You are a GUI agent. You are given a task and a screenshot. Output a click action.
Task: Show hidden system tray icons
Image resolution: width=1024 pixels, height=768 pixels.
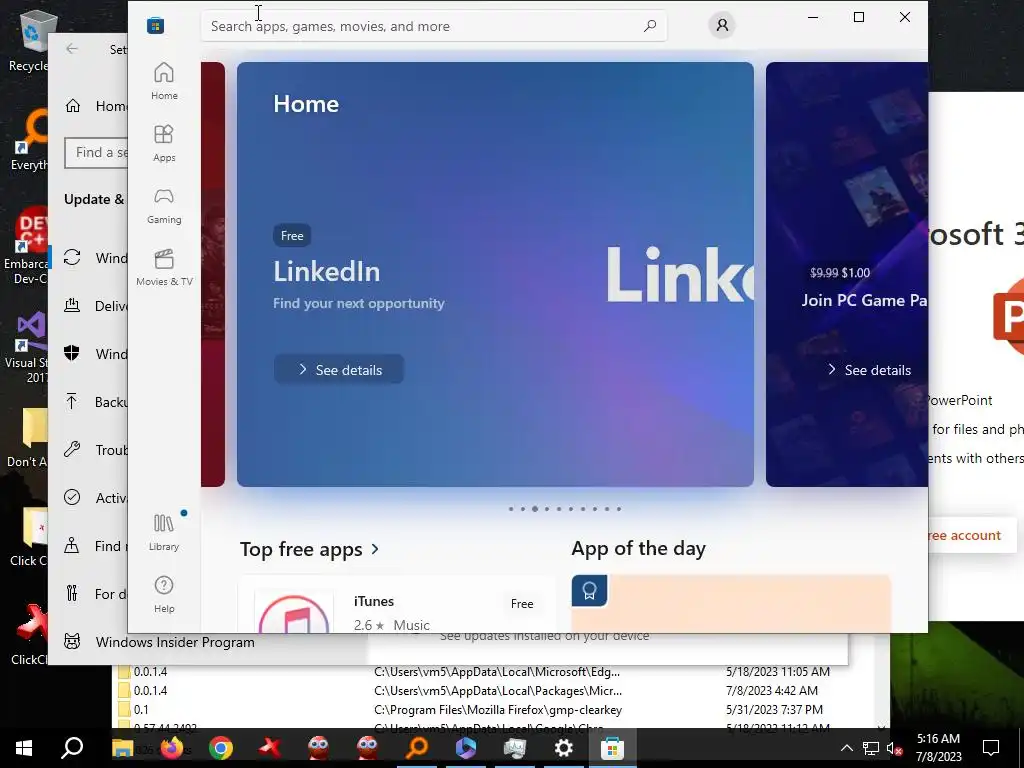(846, 748)
